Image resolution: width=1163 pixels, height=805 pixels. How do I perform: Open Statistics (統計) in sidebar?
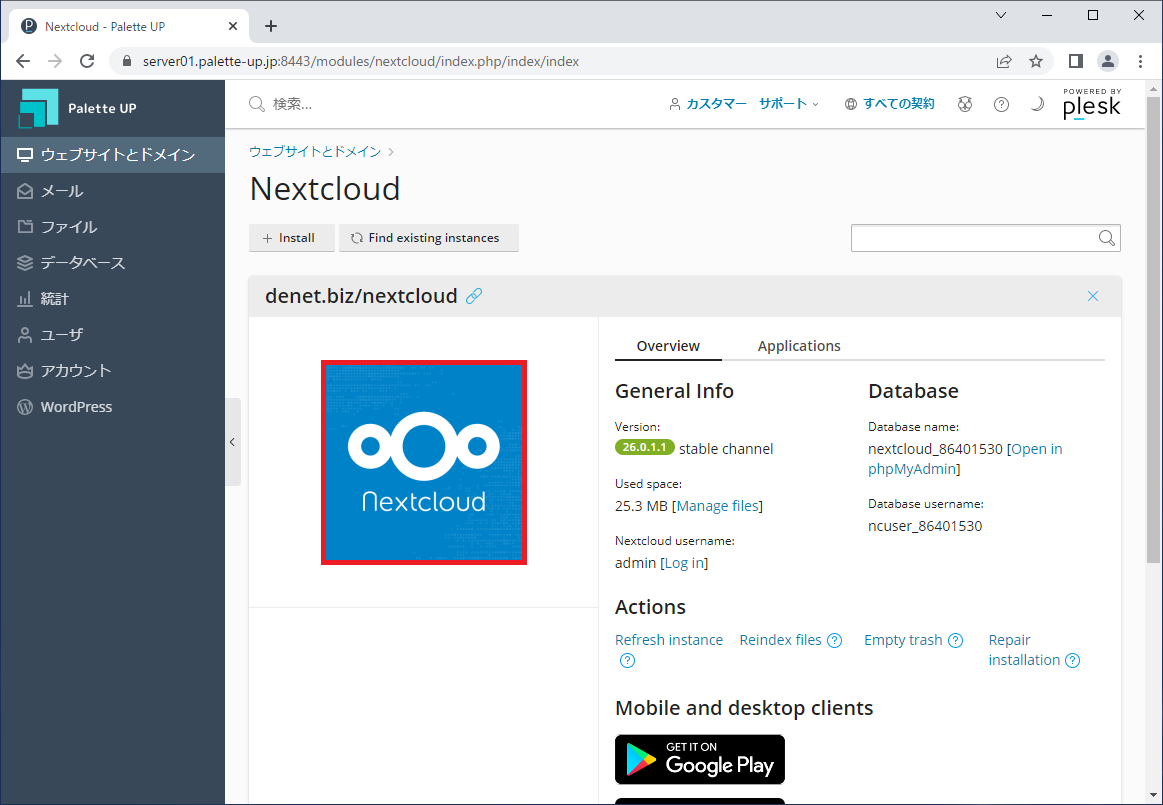coord(112,299)
